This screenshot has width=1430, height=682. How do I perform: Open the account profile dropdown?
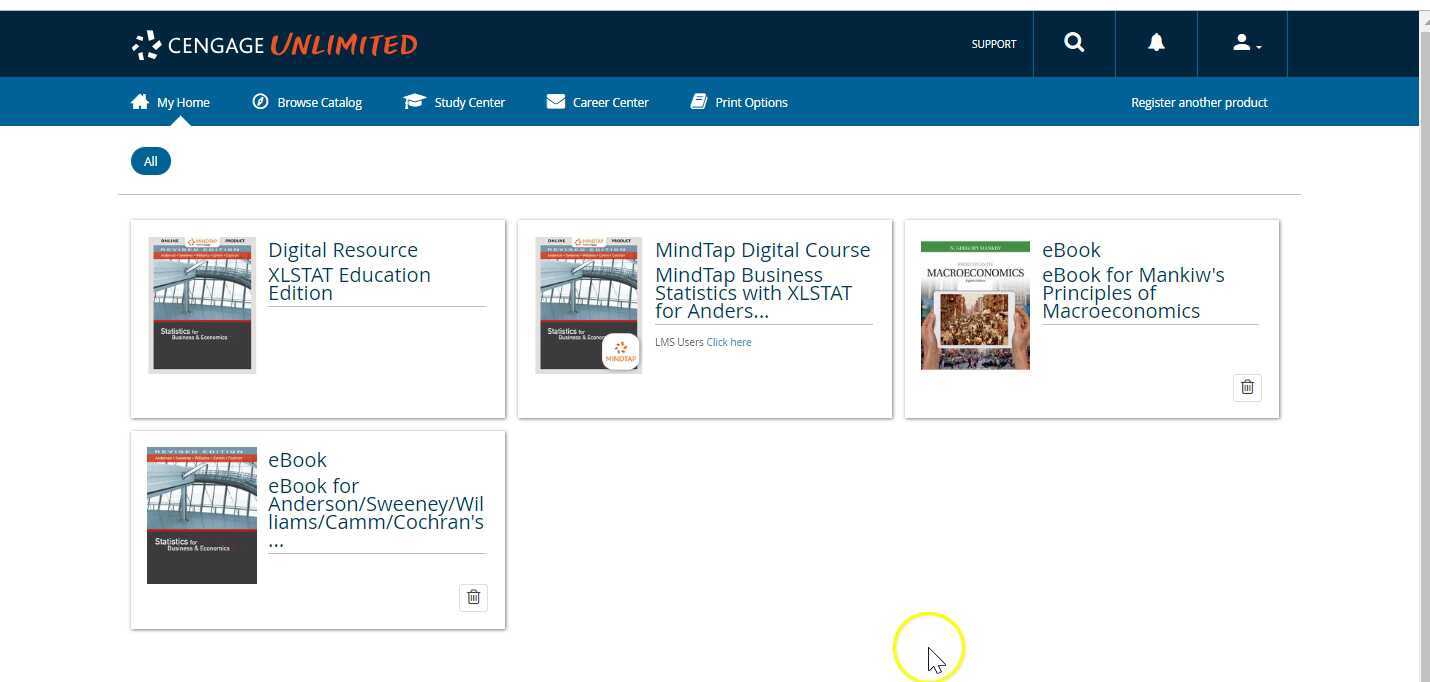[1243, 43]
